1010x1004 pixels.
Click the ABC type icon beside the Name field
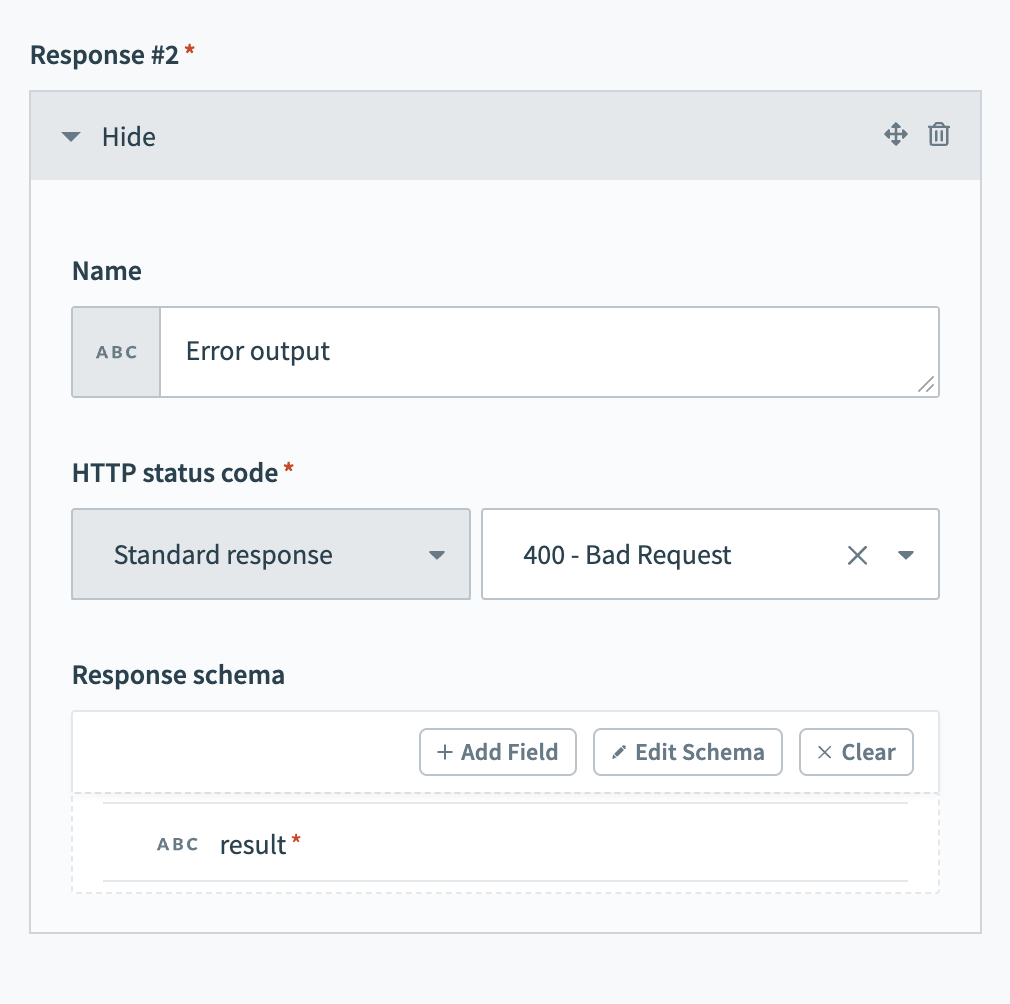(x=115, y=351)
